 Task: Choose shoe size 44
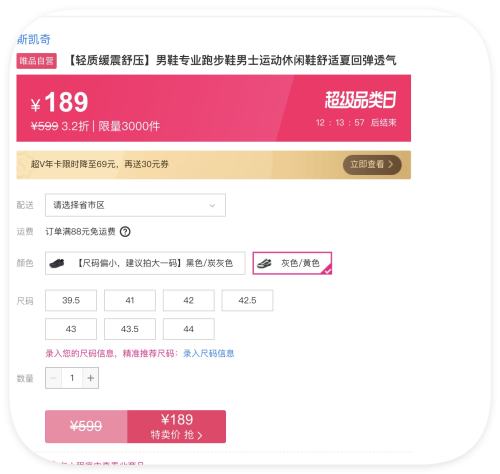(189, 329)
